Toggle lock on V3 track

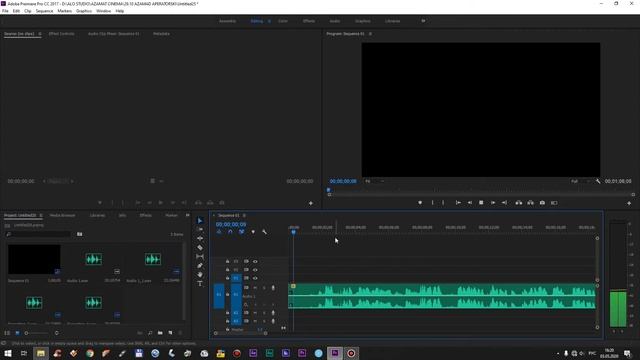tap(227, 261)
